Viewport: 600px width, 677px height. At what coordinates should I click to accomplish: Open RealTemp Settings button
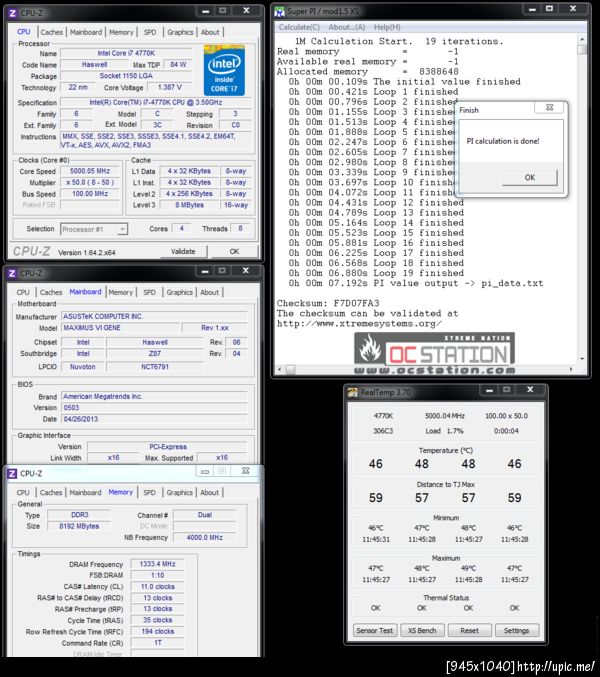[x=517, y=630]
